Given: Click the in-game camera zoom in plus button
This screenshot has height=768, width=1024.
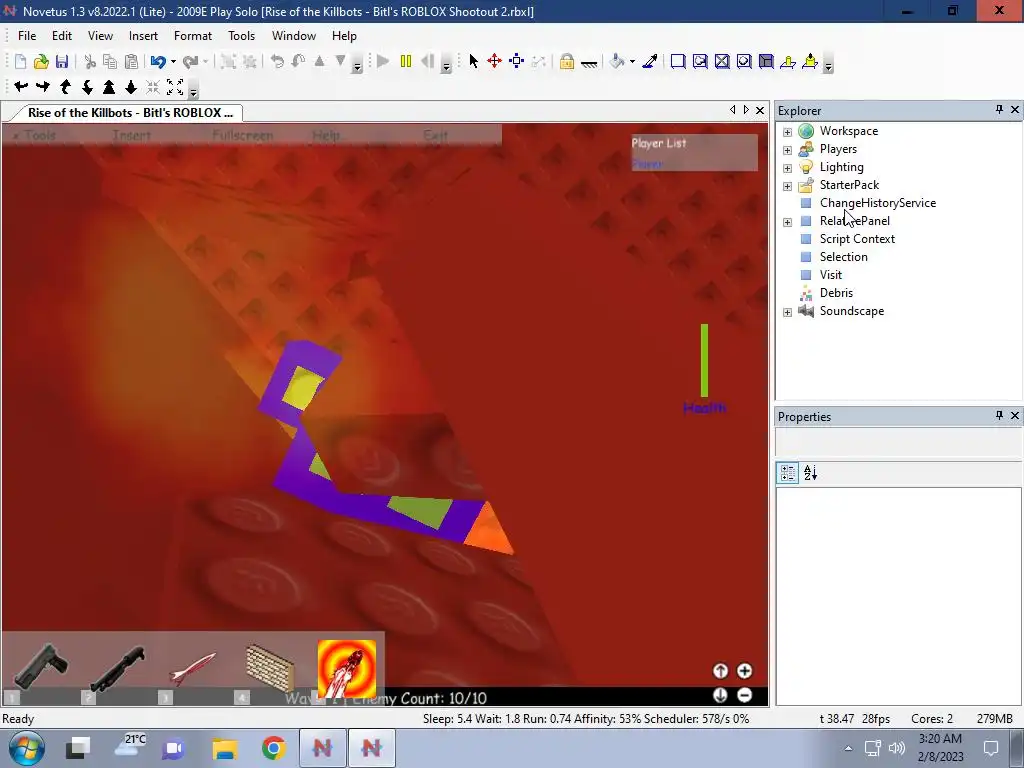Looking at the screenshot, I should (744, 671).
